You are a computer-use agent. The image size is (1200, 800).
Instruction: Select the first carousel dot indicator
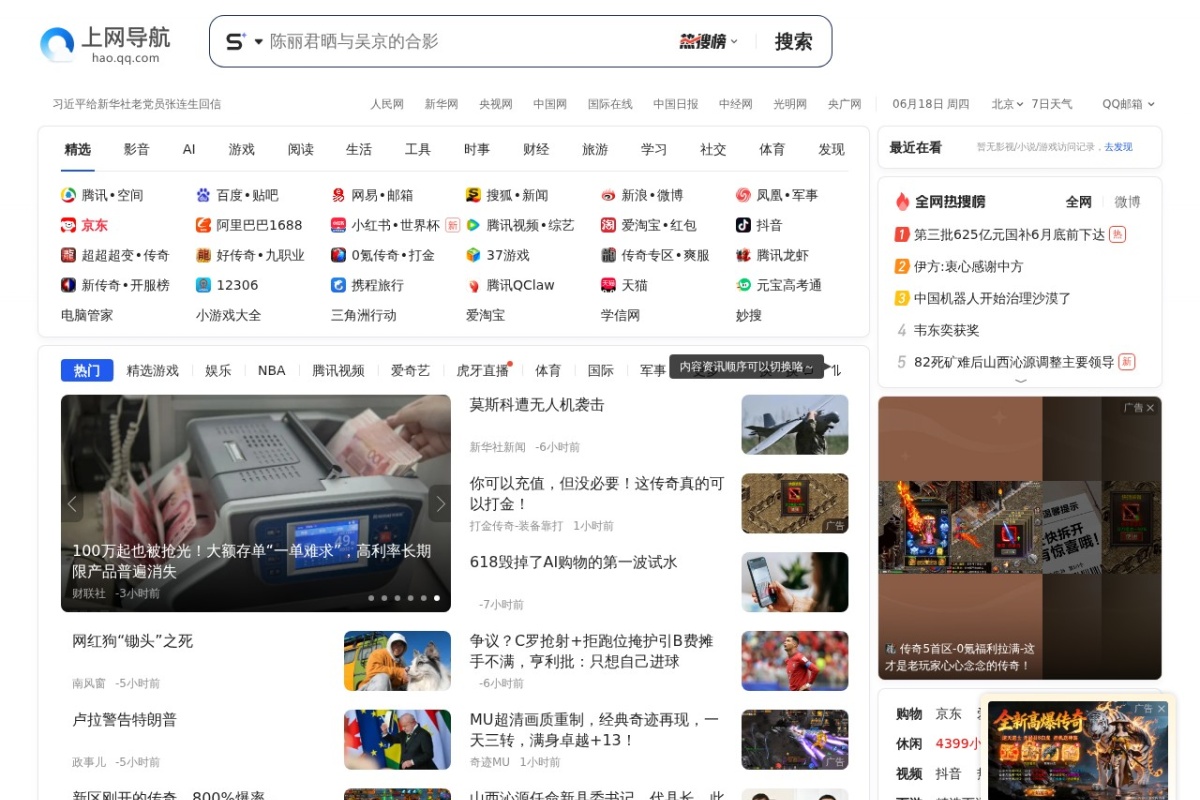(371, 598)
